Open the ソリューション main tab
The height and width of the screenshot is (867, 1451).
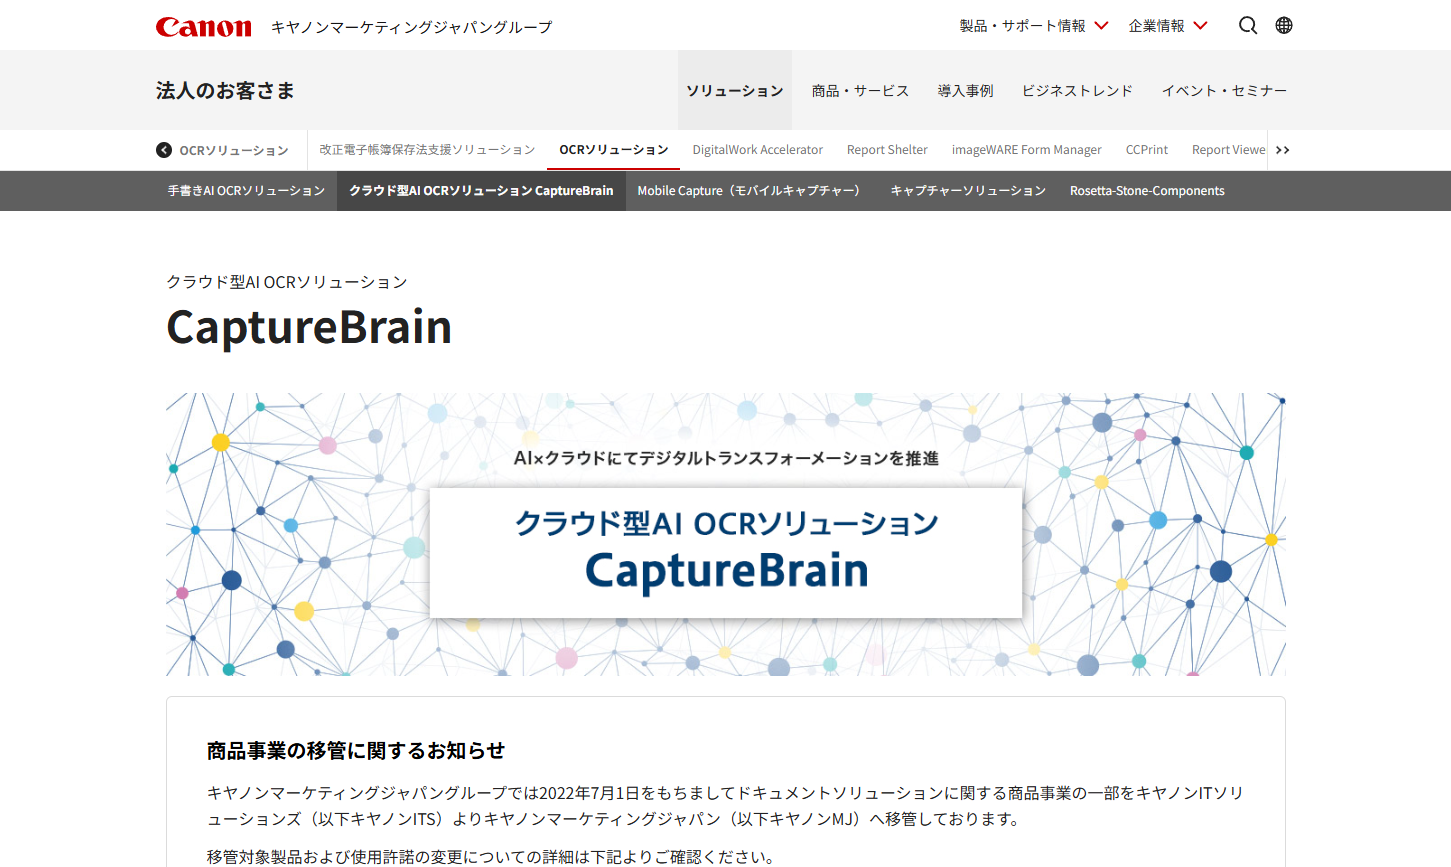(x=735, y=90)
